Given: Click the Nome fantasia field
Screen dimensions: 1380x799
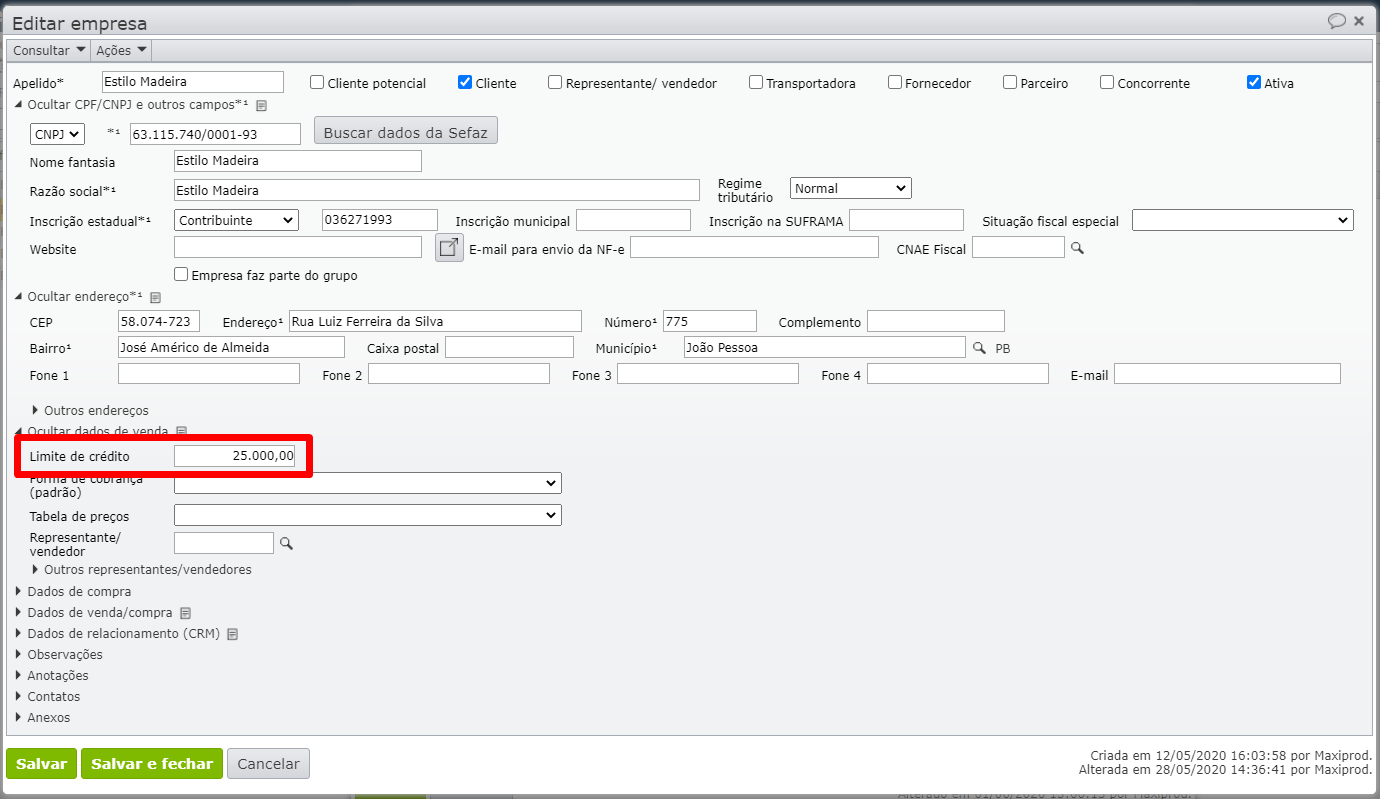Looking at the screenshot, I should (x=298, y=161).
